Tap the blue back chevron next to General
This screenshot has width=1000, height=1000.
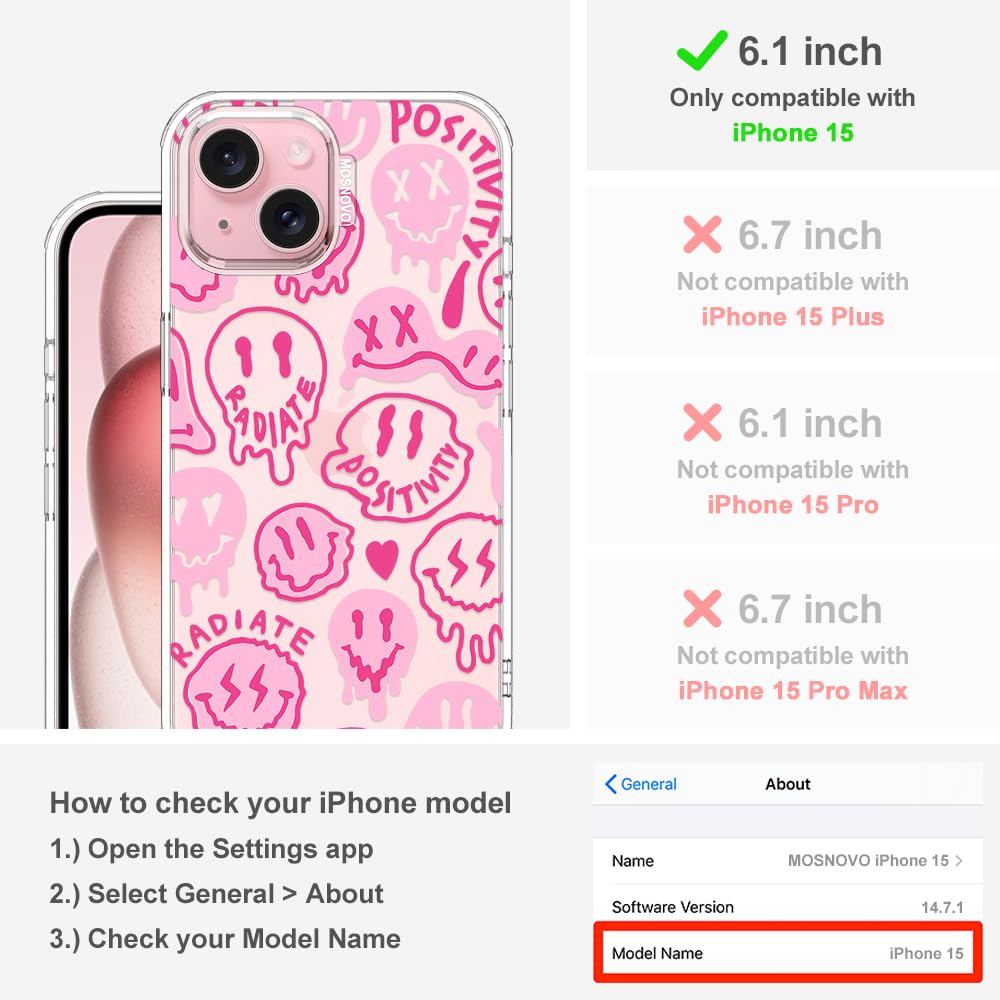pyautogui.click(x=610, y=784)
